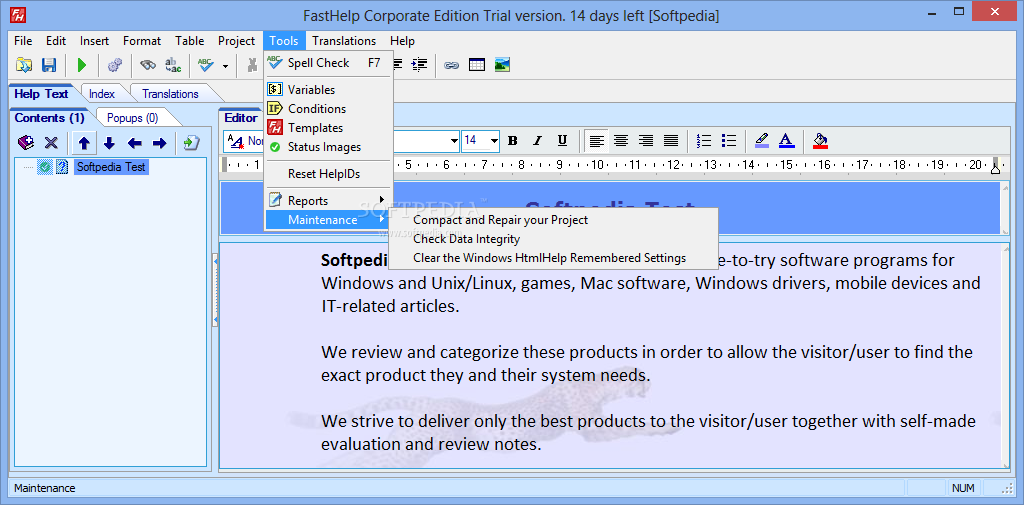The height and width of the screenshot is (505, 1024).
Task: Set paragraph alignment to justified
Action: pyautogui.click(x=671, y=140)
